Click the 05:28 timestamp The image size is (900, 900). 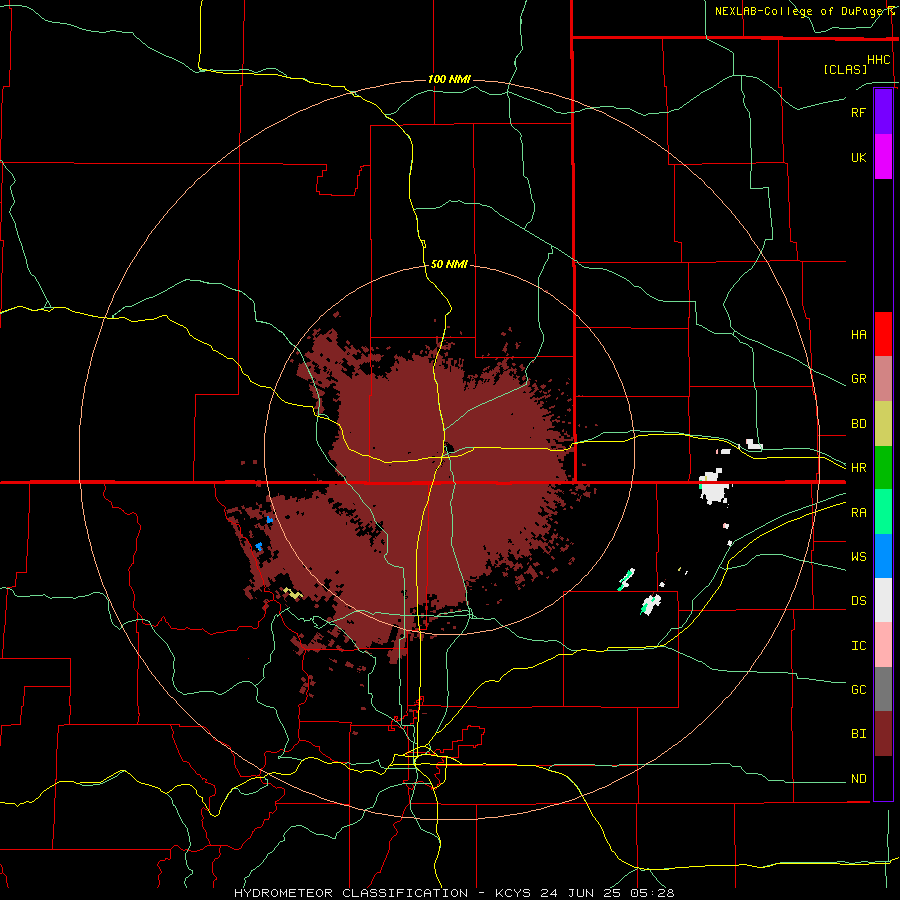(653, 893)
